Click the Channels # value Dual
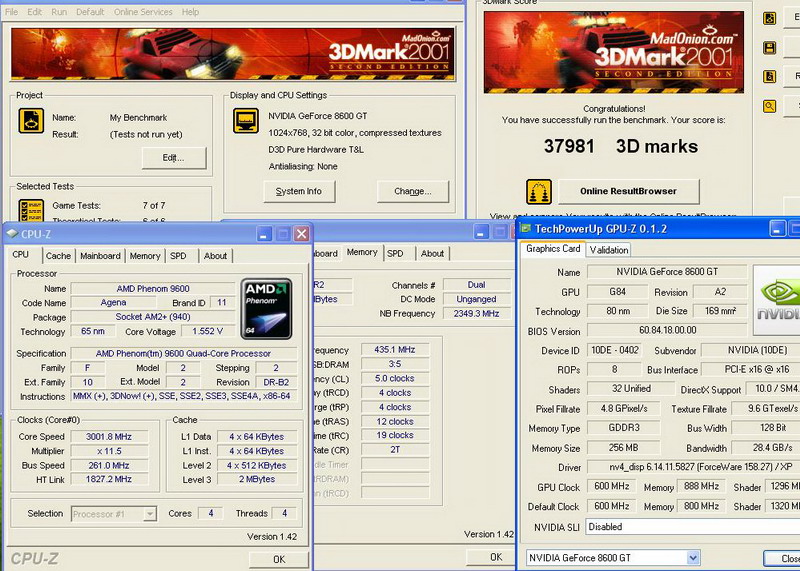Viewport: 800px width, 571px height. click(476, 285)
